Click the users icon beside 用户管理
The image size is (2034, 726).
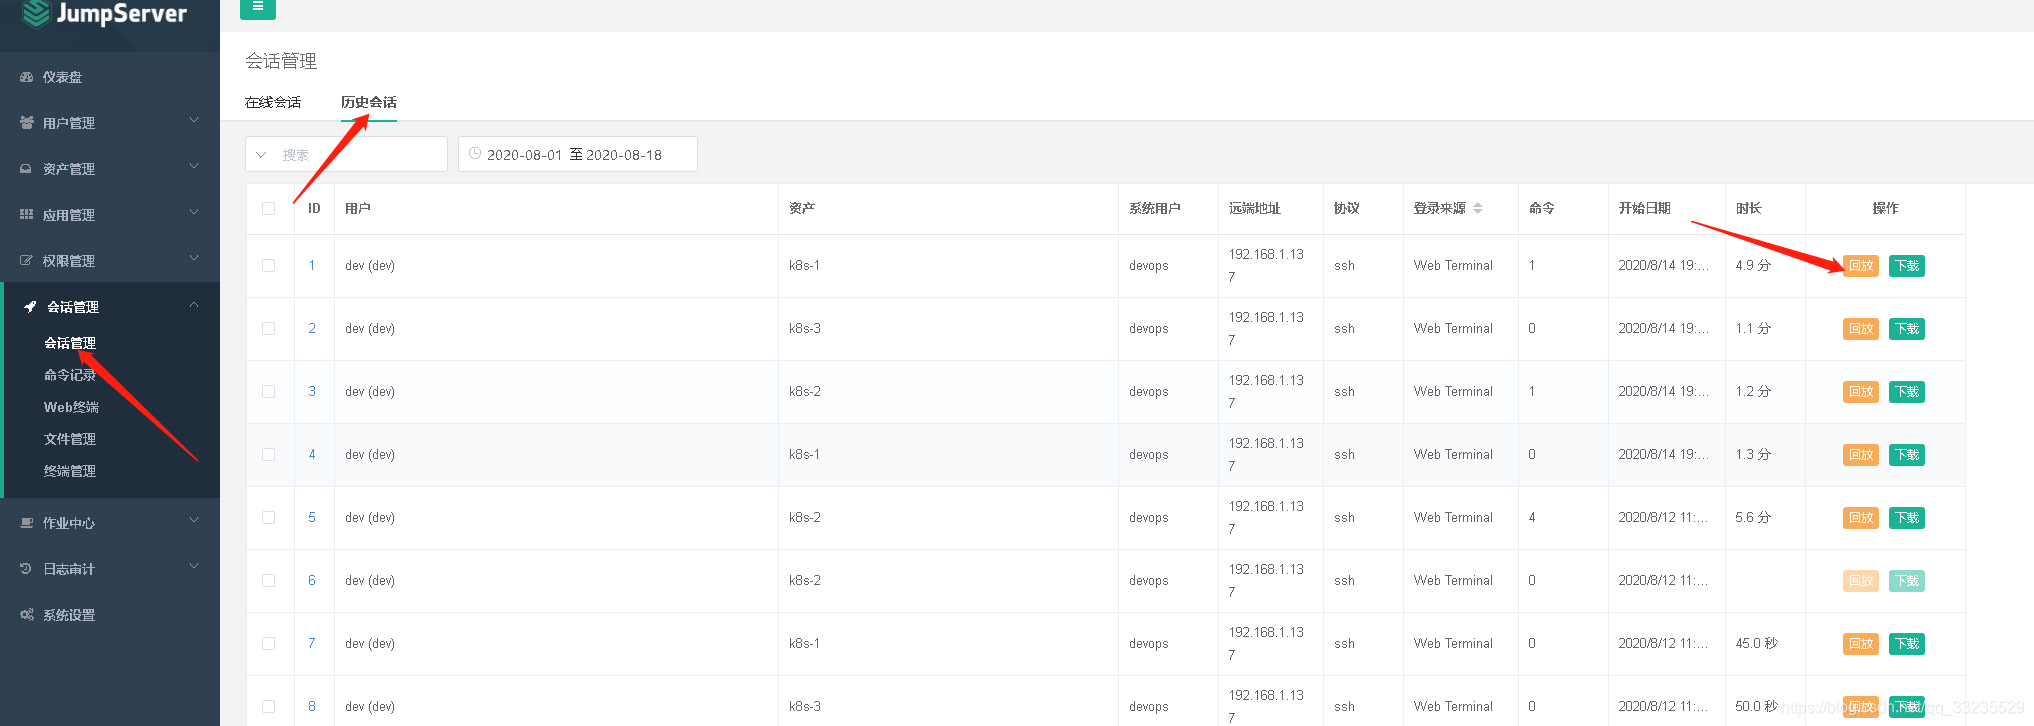pos(27,123)
